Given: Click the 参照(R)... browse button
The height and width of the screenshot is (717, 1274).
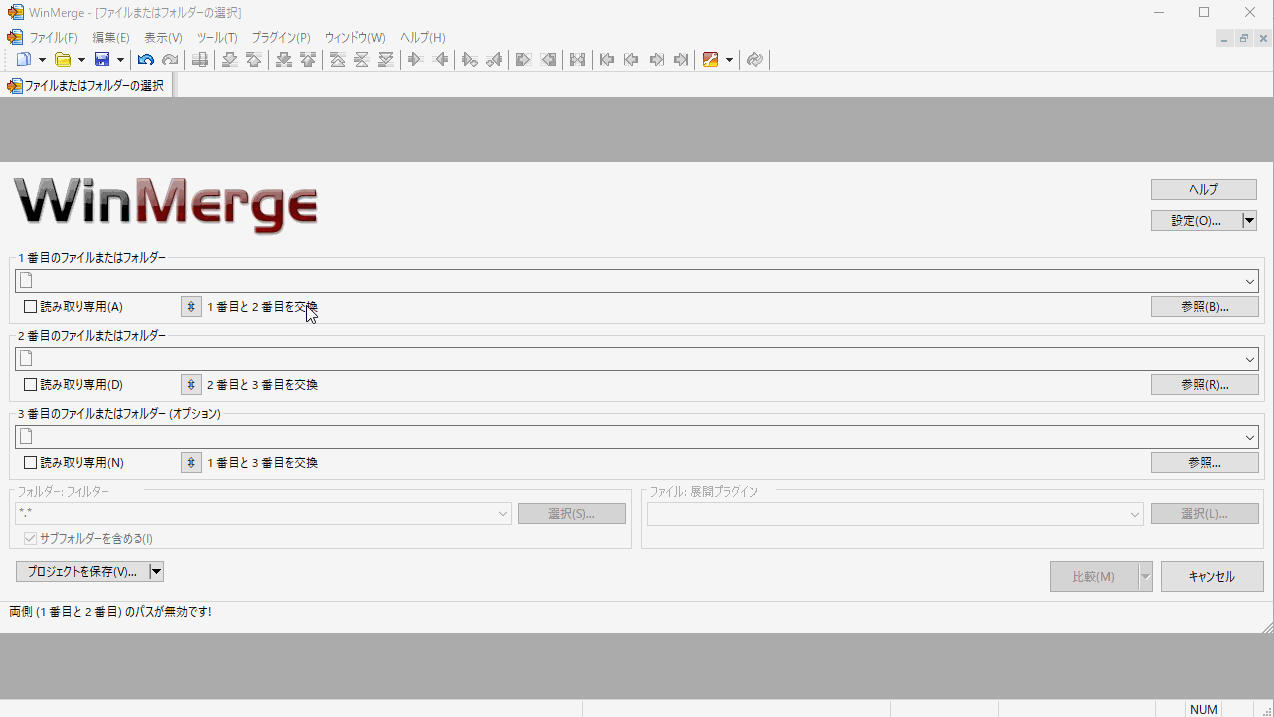Looking at the screenshot, I should coord(1204,385).
